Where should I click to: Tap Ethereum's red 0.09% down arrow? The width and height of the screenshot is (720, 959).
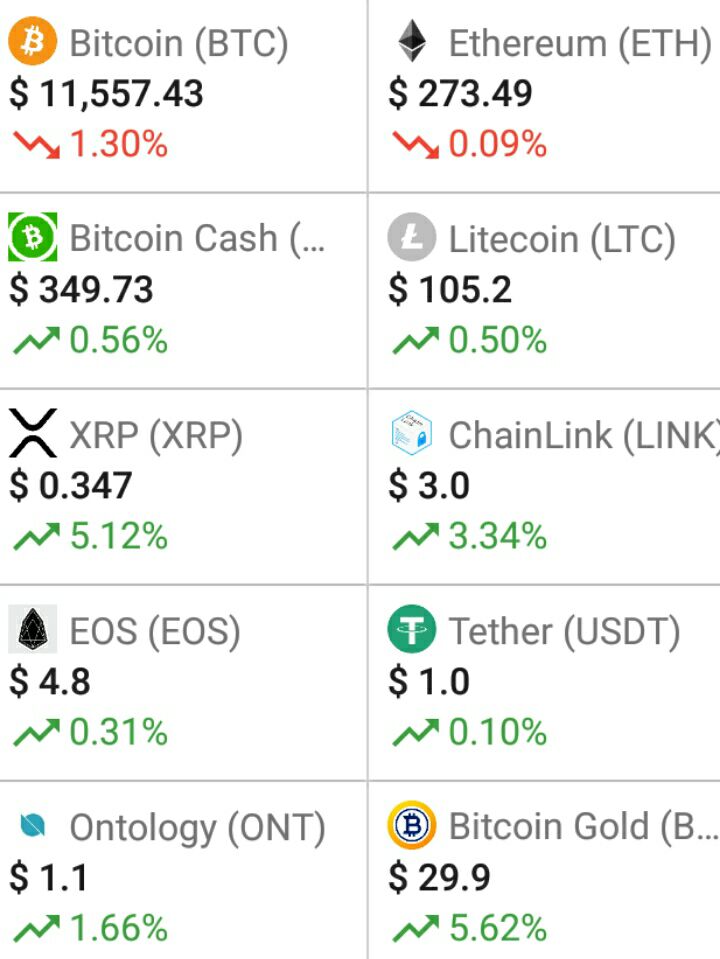click(x=416, y=146)
